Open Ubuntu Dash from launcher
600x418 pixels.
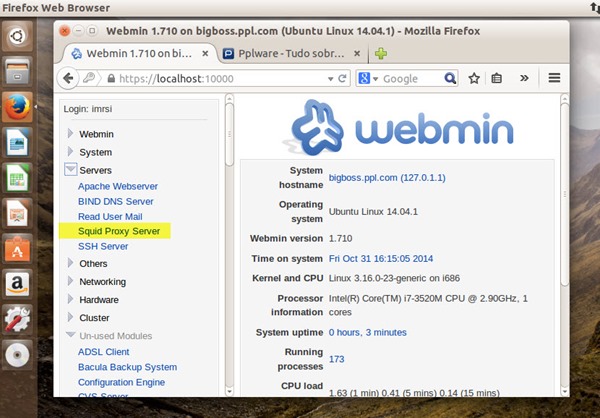[x=17, y=37]
